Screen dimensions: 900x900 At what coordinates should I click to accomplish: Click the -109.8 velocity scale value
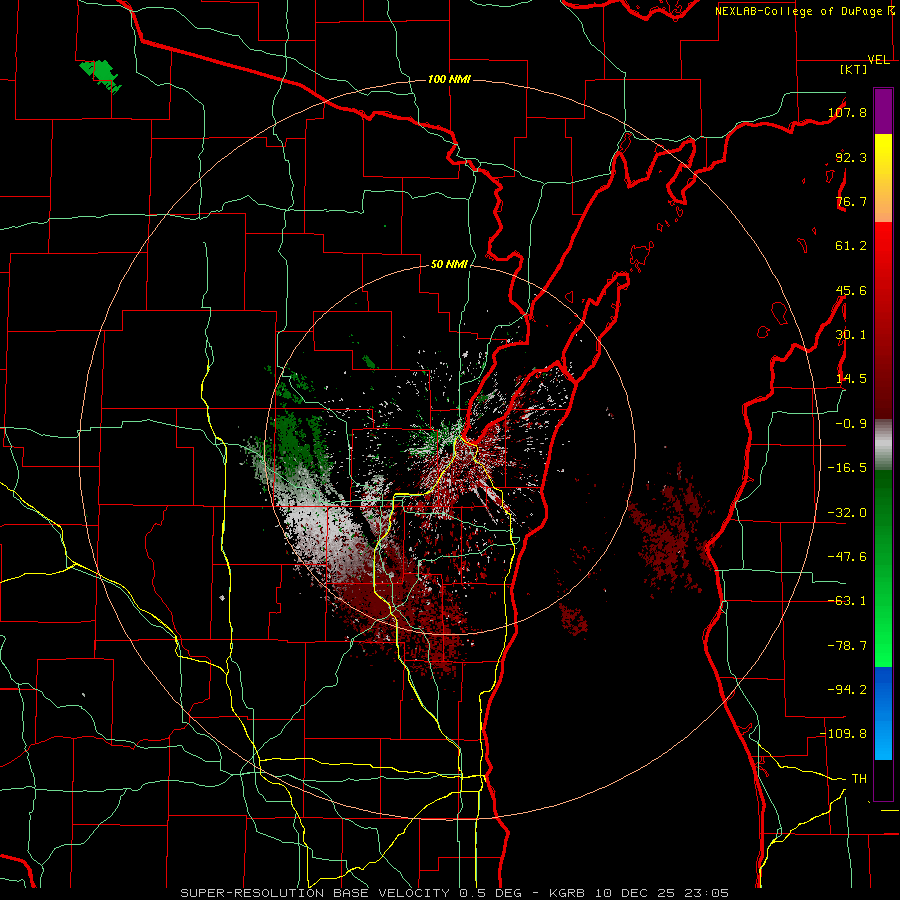click(844, 734)
